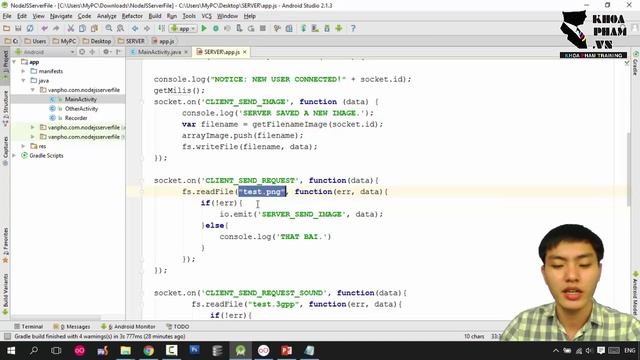Click the Synchronize toolbar icon

30,29
